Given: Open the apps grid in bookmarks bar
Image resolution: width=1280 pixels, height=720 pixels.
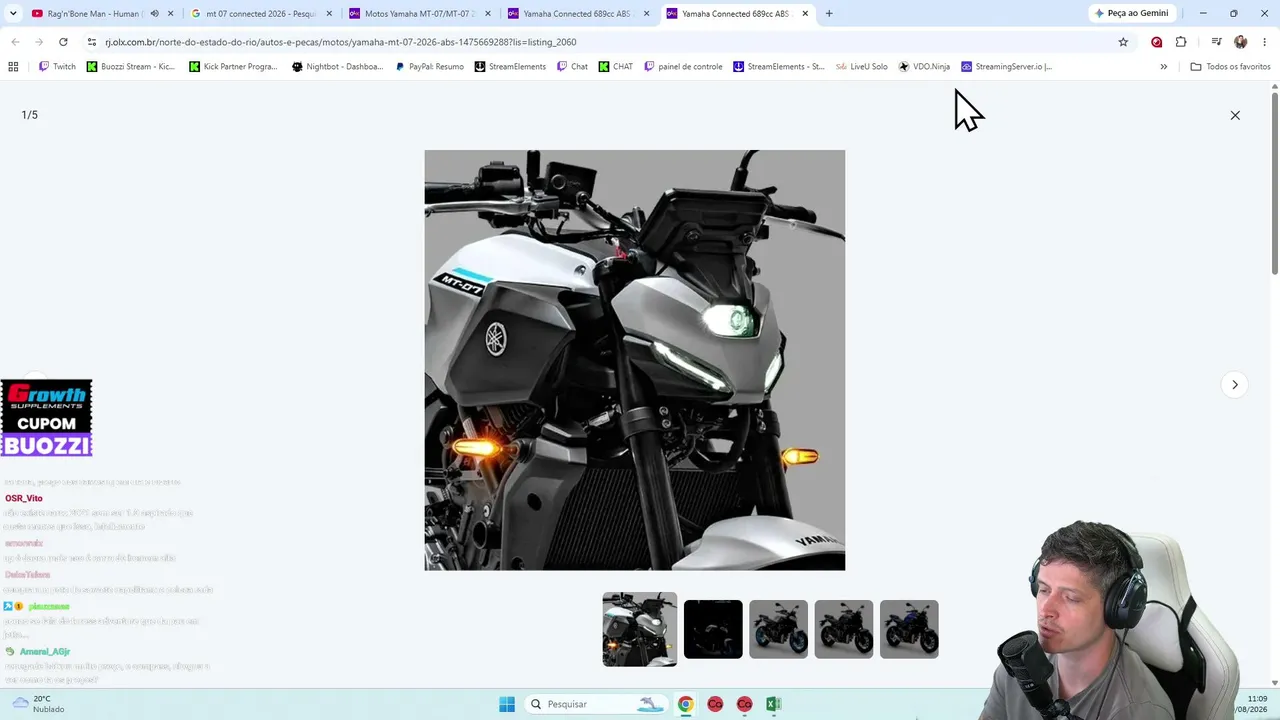Looking at the screenshot, I should click(13, 67).
